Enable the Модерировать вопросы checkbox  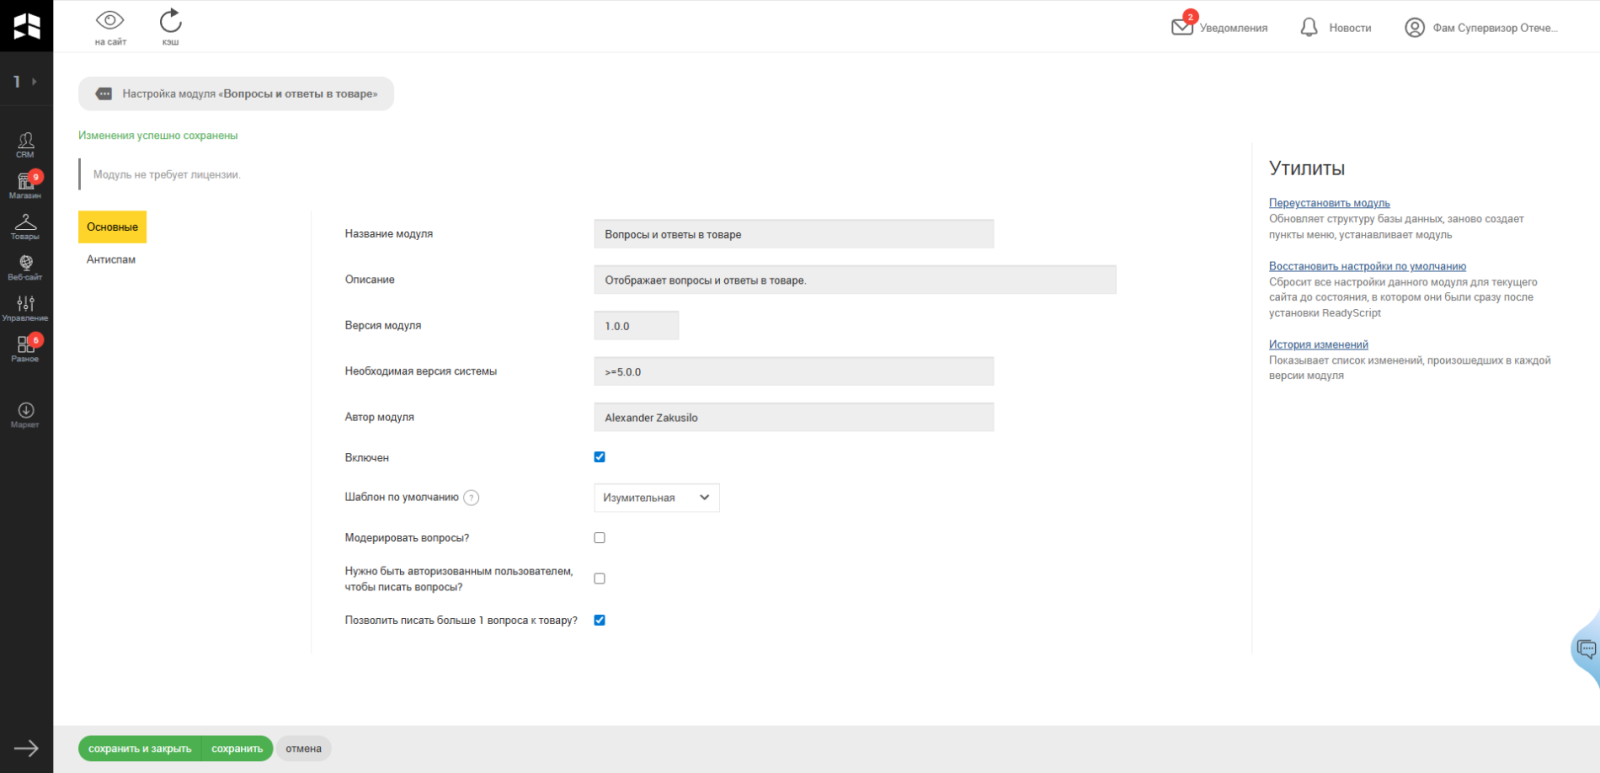click(600, 538)
